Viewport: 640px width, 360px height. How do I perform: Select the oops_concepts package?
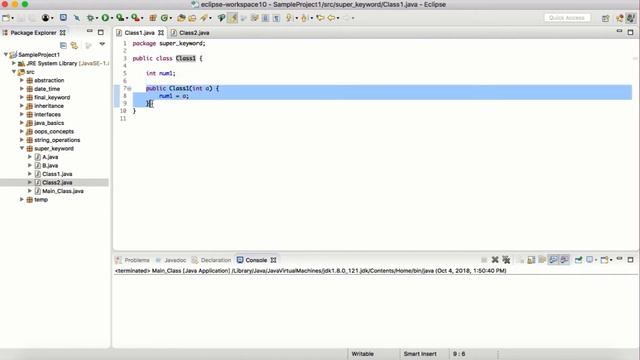coord(50,131)
